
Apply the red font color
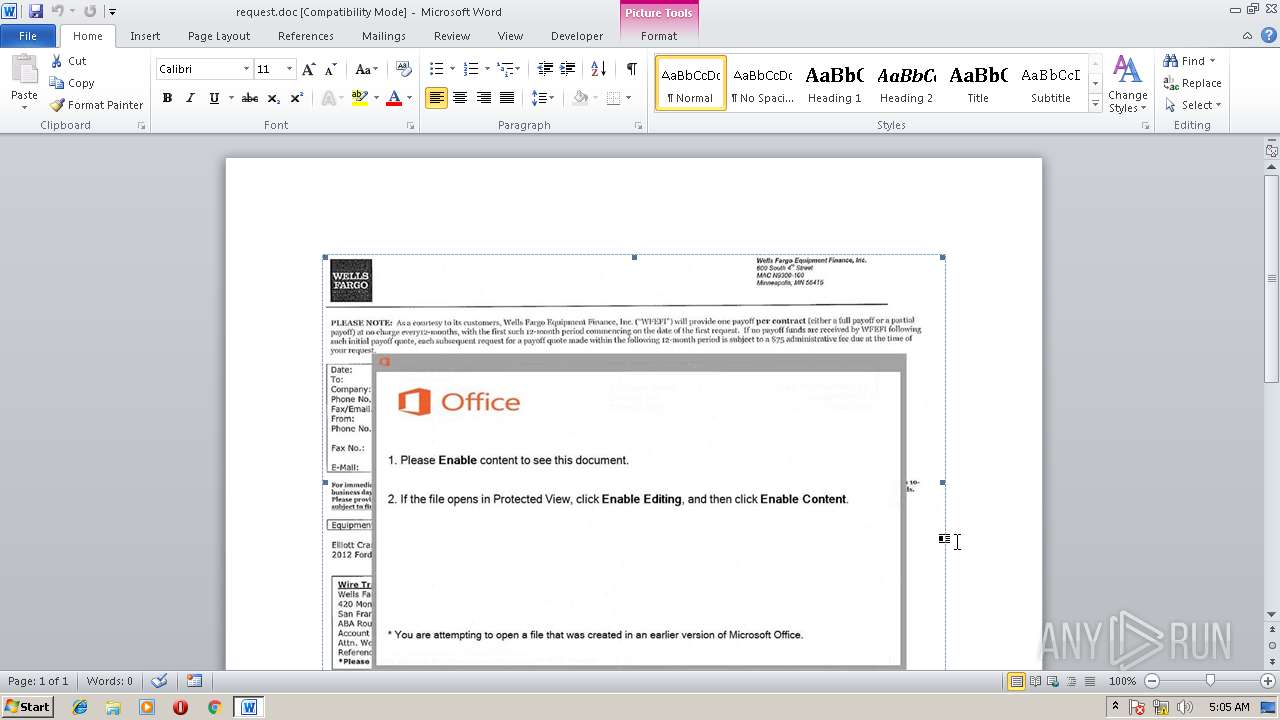click(x=394, y=98)
